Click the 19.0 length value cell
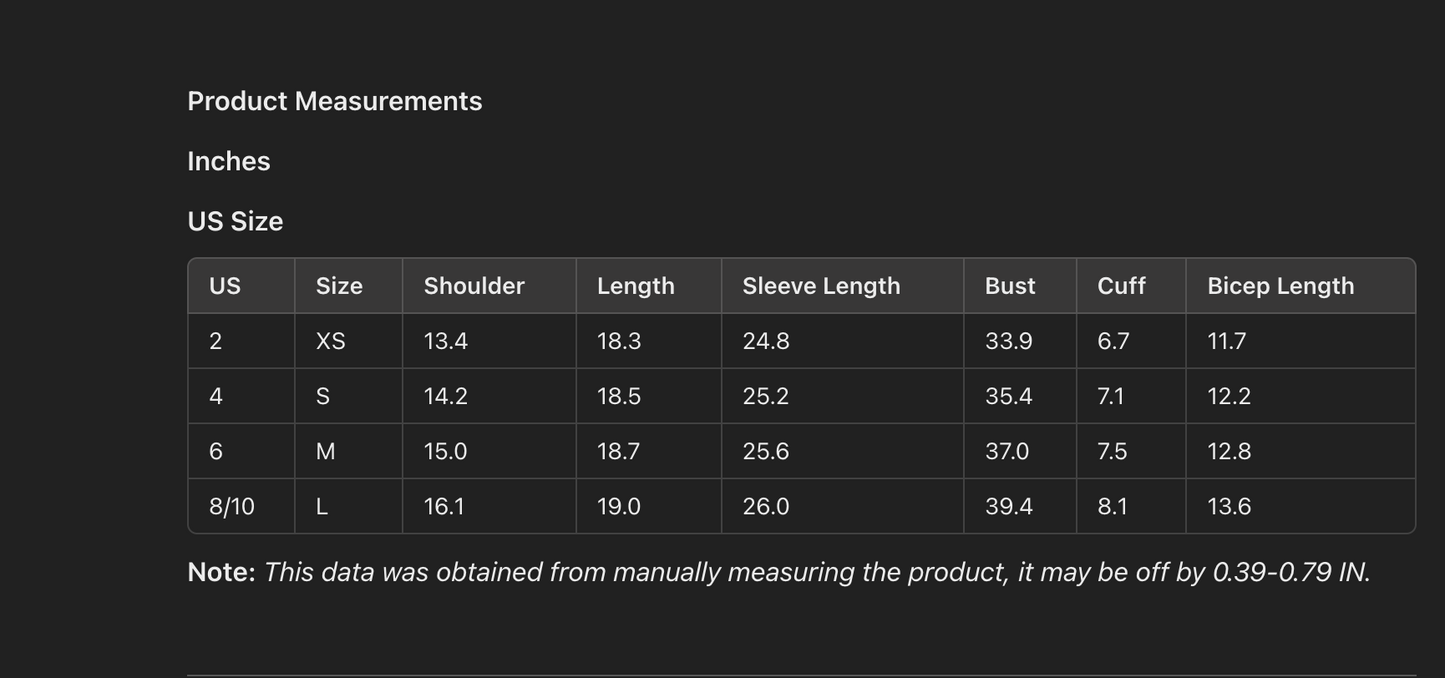1445x678 pixels. click(x=618, y=506)
